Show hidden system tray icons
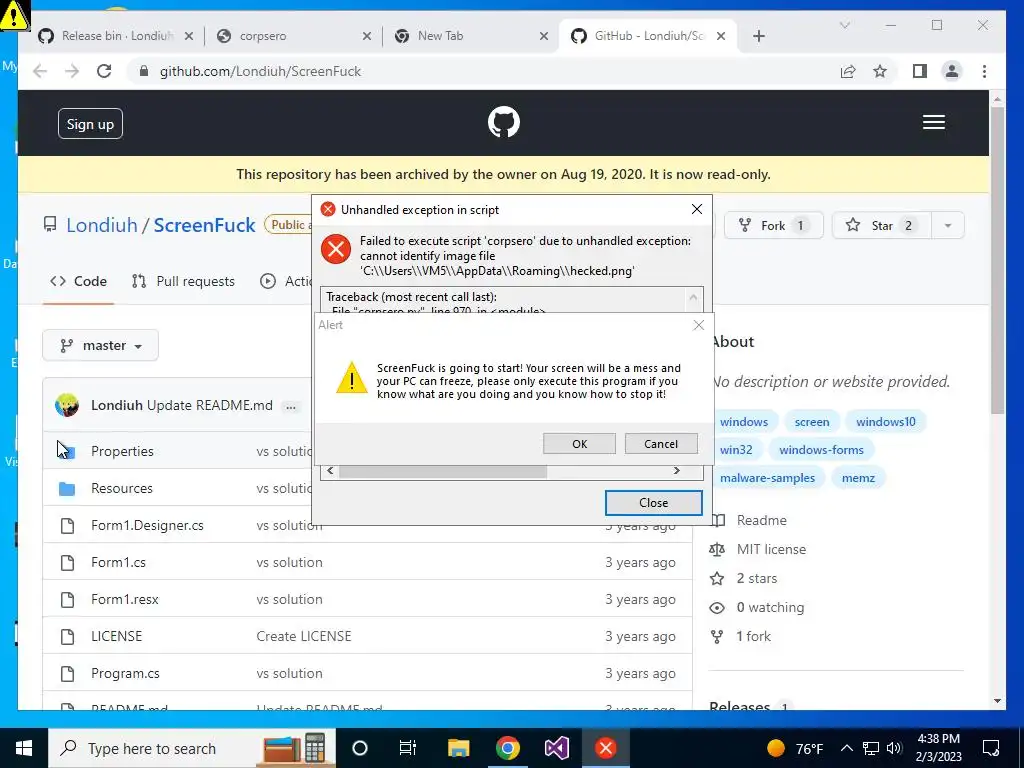The height and width of the screenshot is (768, 1024). pyautogui.click(x=846, y=748)
